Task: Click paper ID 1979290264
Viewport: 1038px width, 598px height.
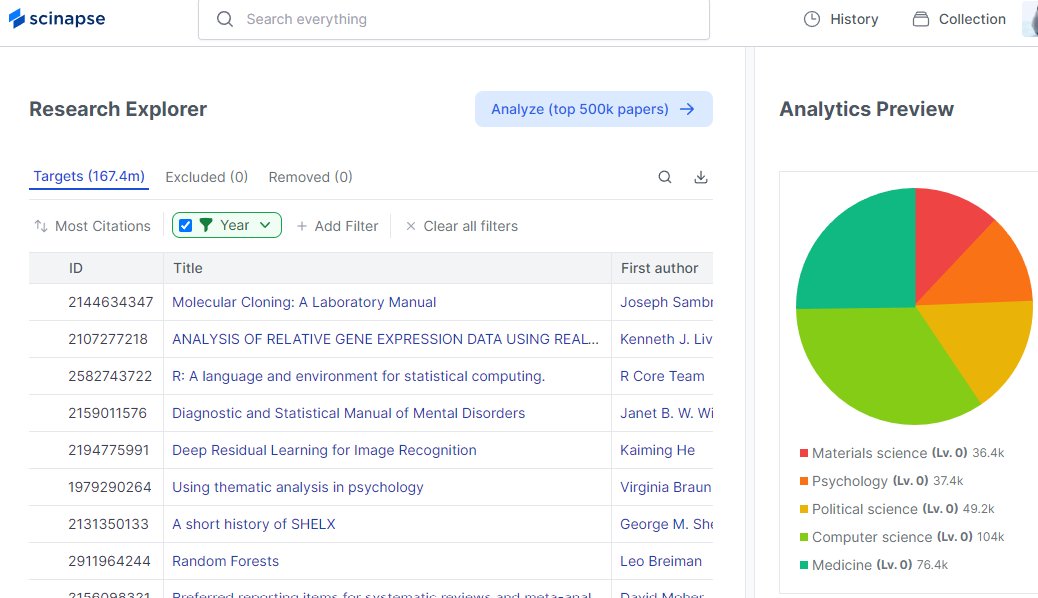Action: click(110, 487)
